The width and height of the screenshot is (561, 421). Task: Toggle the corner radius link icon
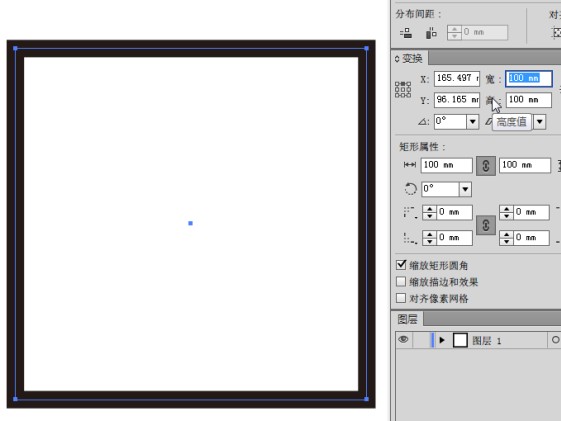(486, 225)
